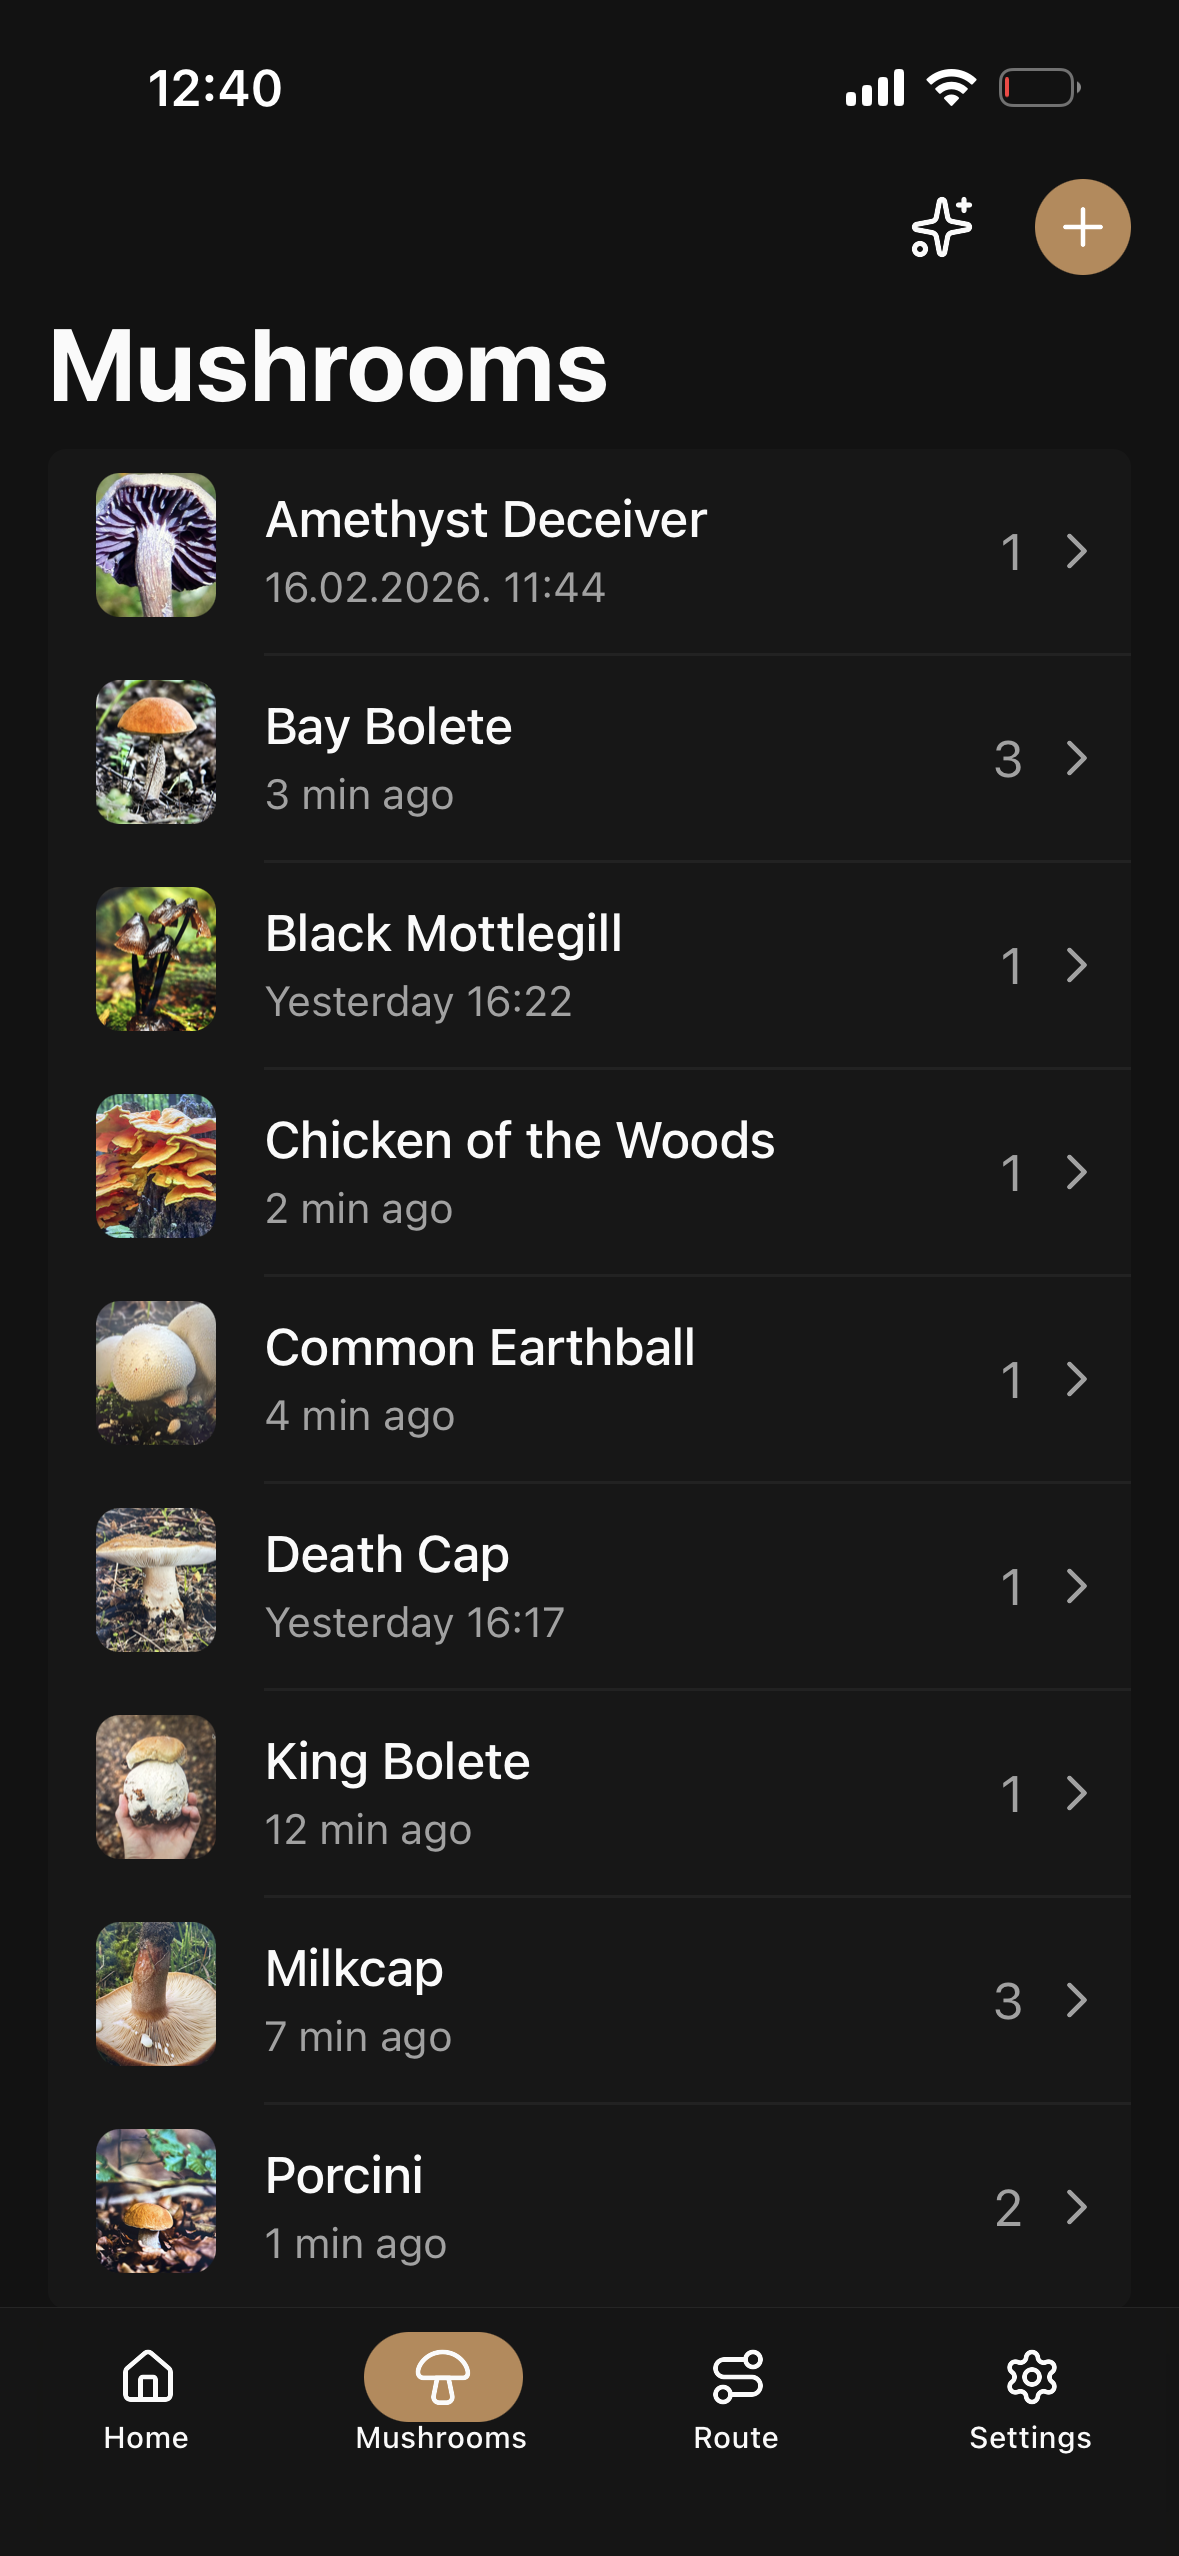Tap the AI sparkle identify icon
This screenshot has height=2556, width=1179.
(x=941, y=227)
